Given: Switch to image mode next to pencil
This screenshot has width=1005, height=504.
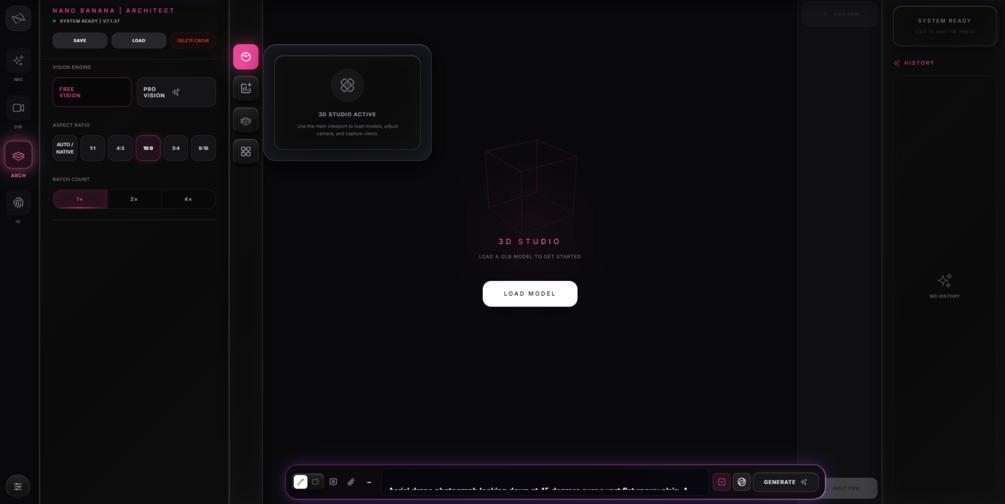Looking at the screenshot, I should point(315,482).
